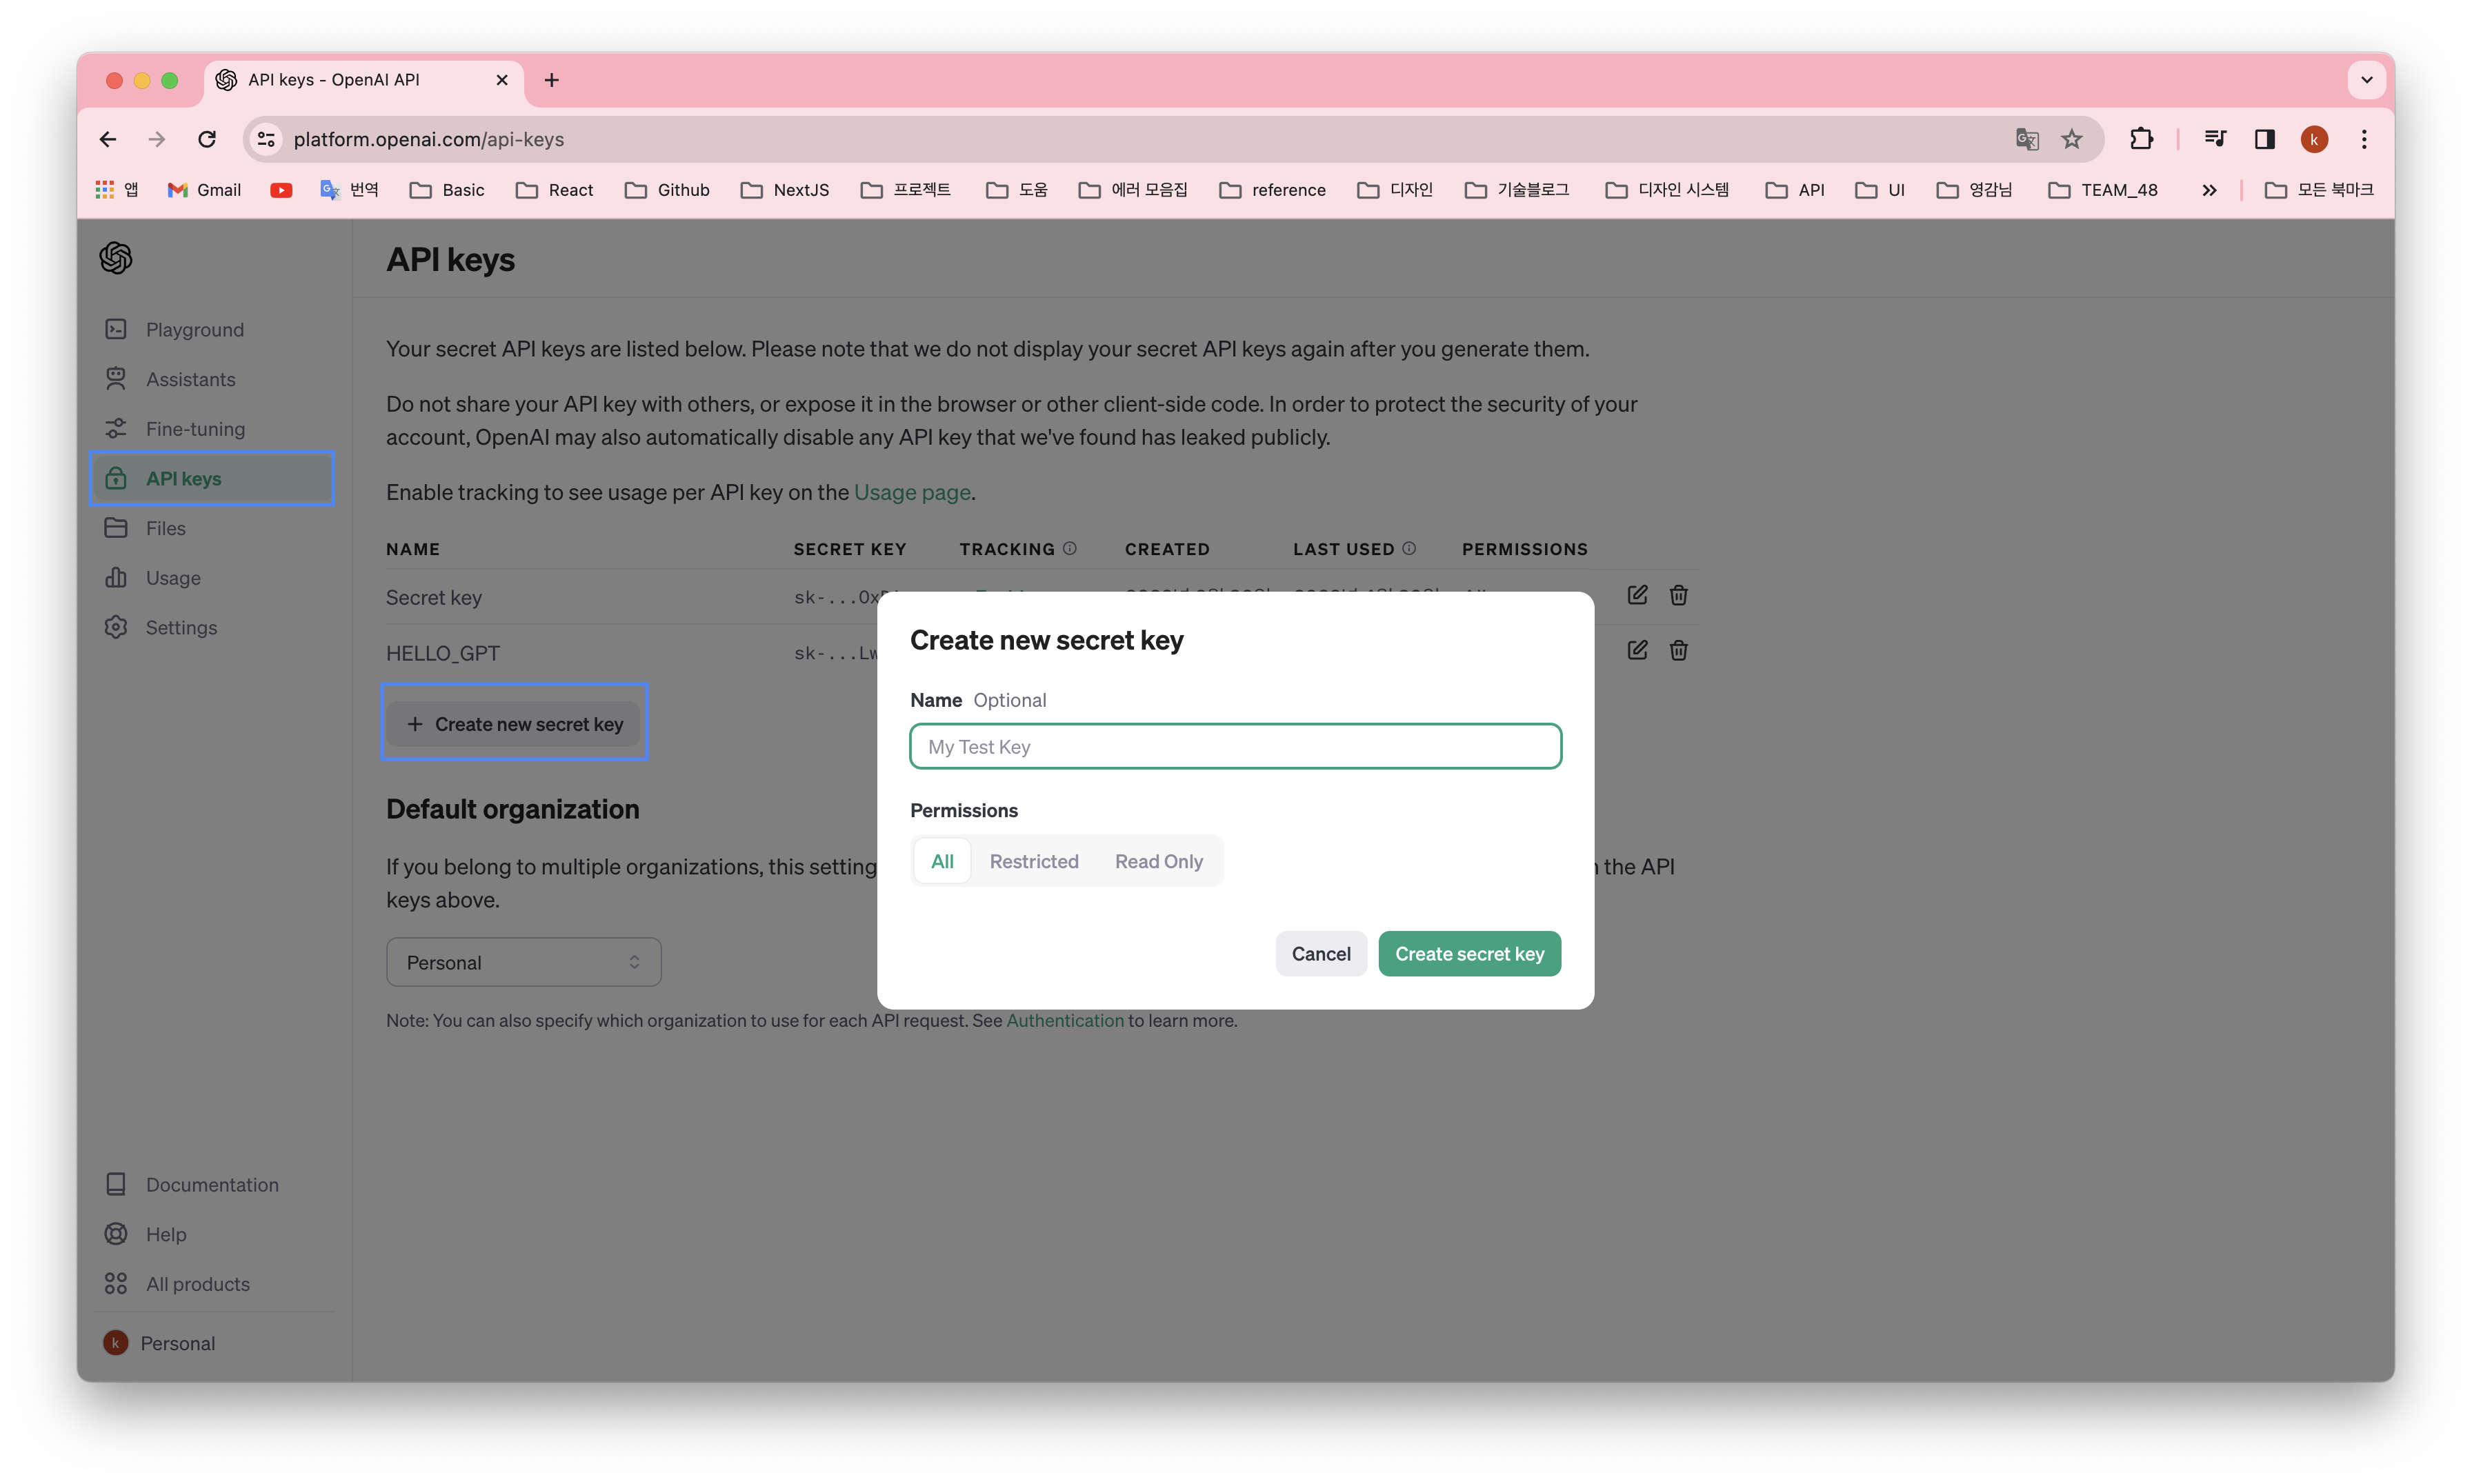Select the All permissions option

click(x=941, y=861)
